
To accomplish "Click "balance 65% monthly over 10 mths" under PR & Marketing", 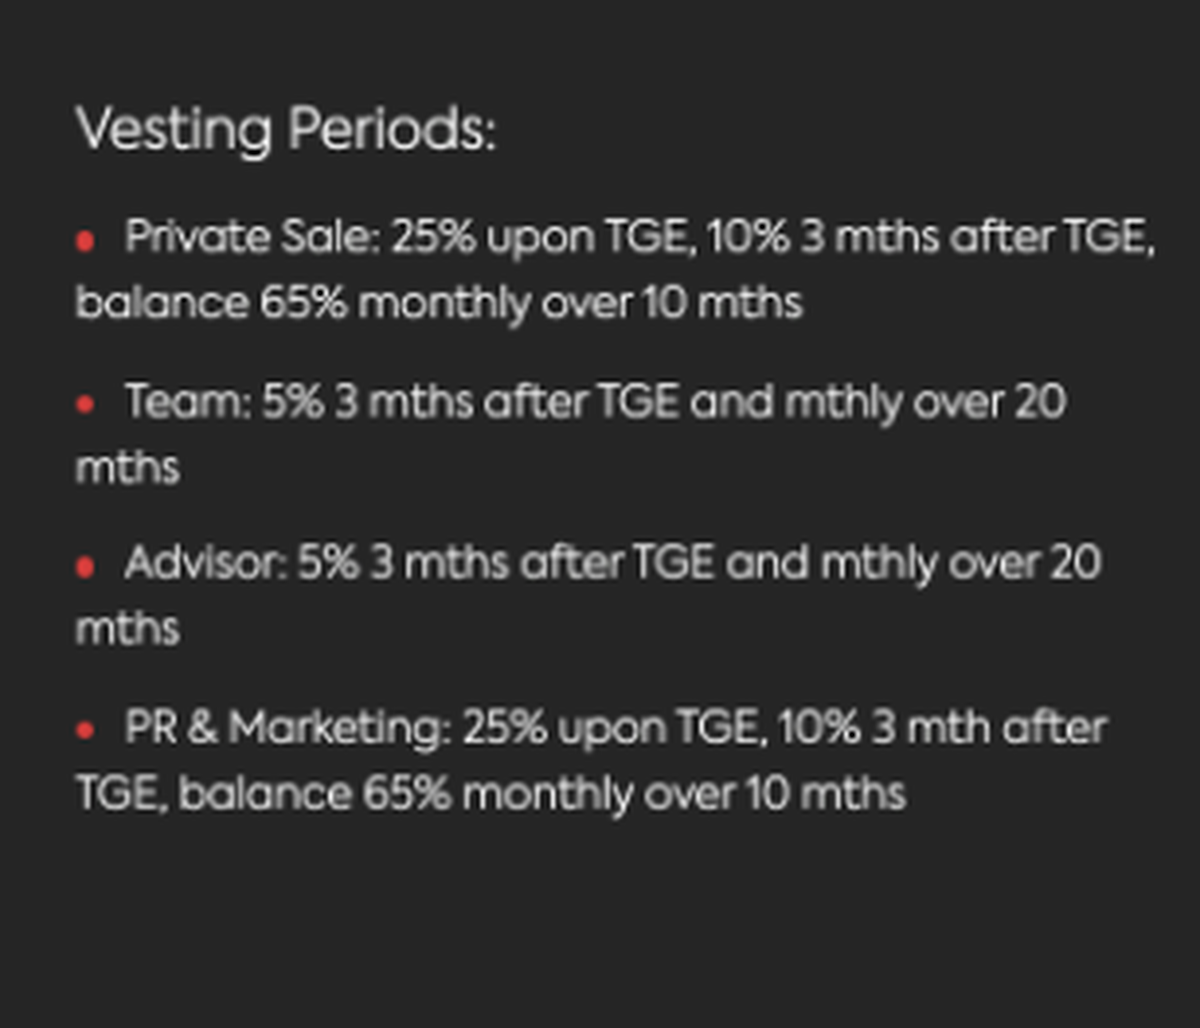I will pyautogui.click(x=543, y=793).
